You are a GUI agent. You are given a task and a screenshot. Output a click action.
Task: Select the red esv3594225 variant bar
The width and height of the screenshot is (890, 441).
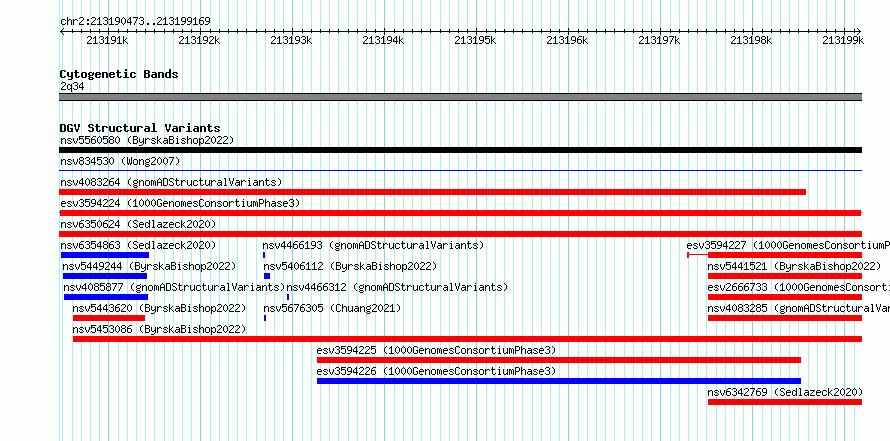pos(559,360)
